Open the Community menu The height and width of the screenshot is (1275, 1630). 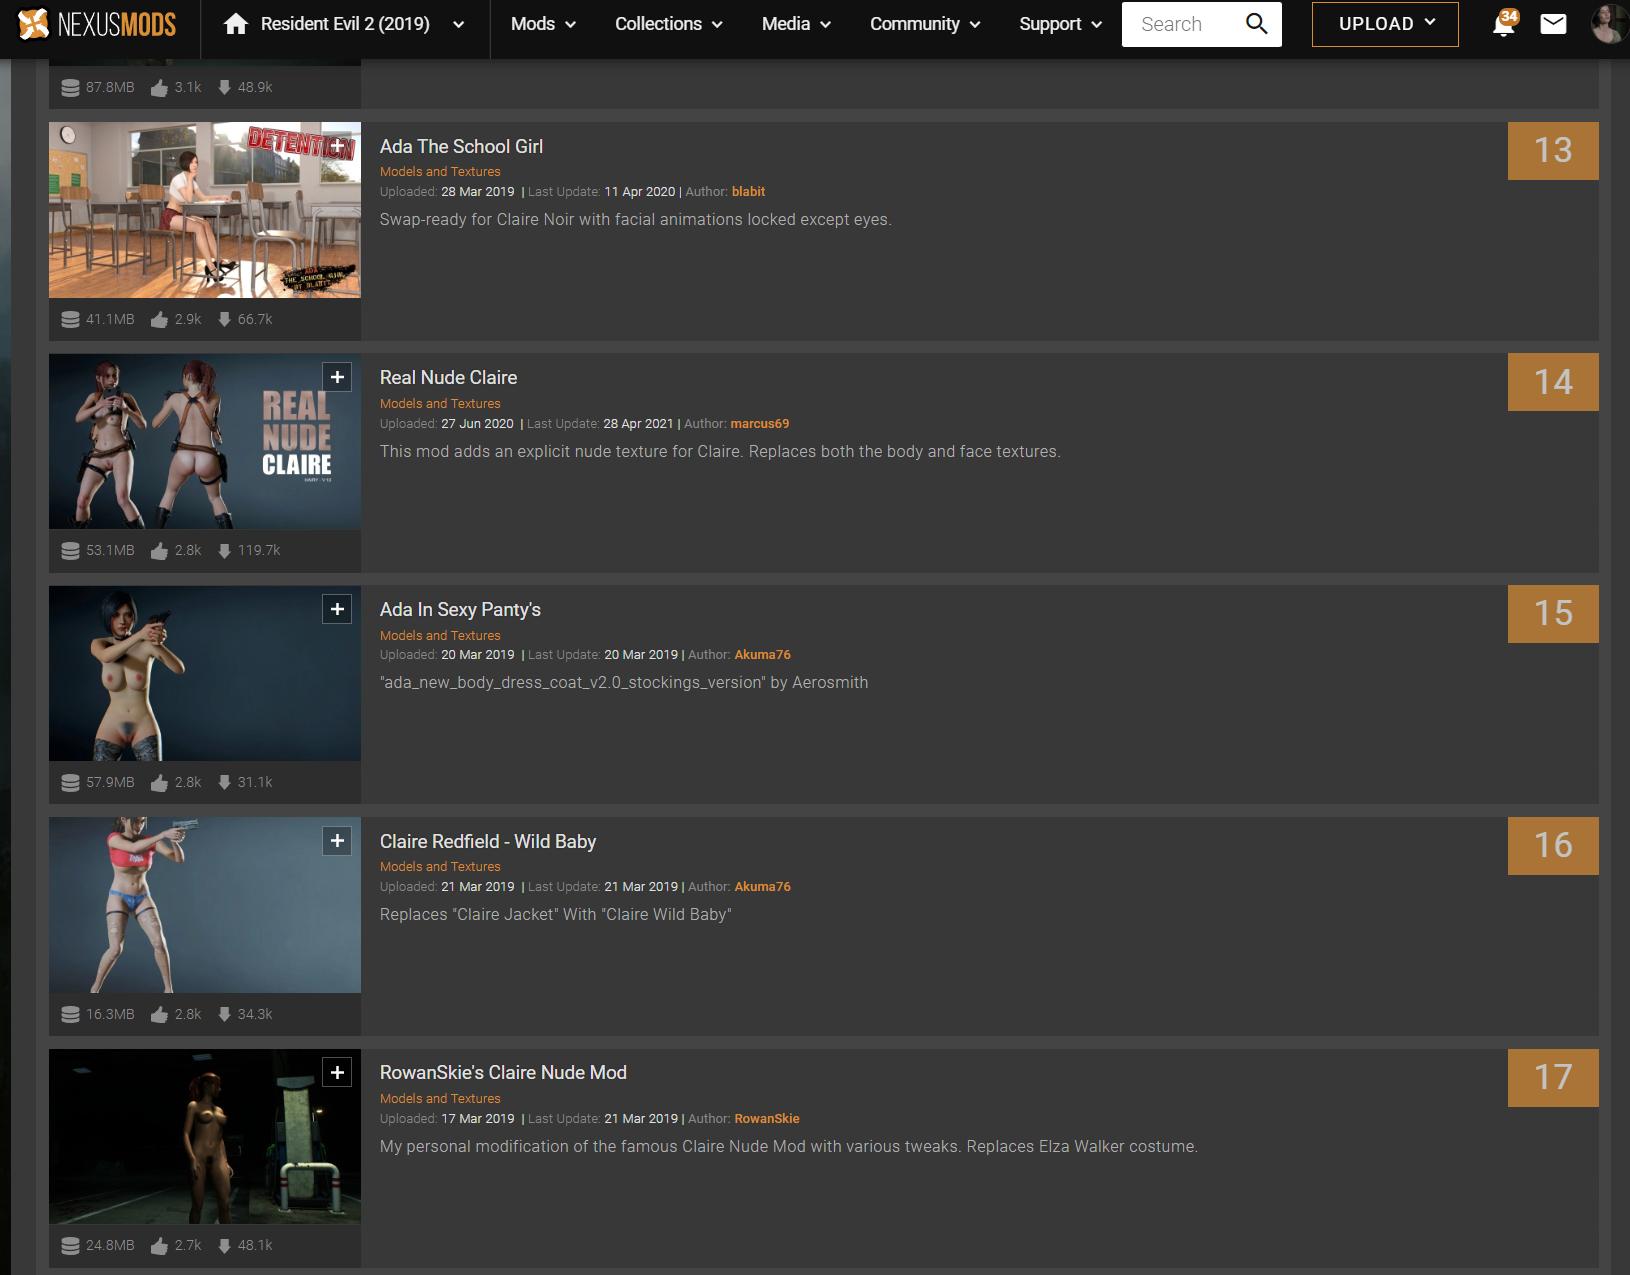point(925,24)
